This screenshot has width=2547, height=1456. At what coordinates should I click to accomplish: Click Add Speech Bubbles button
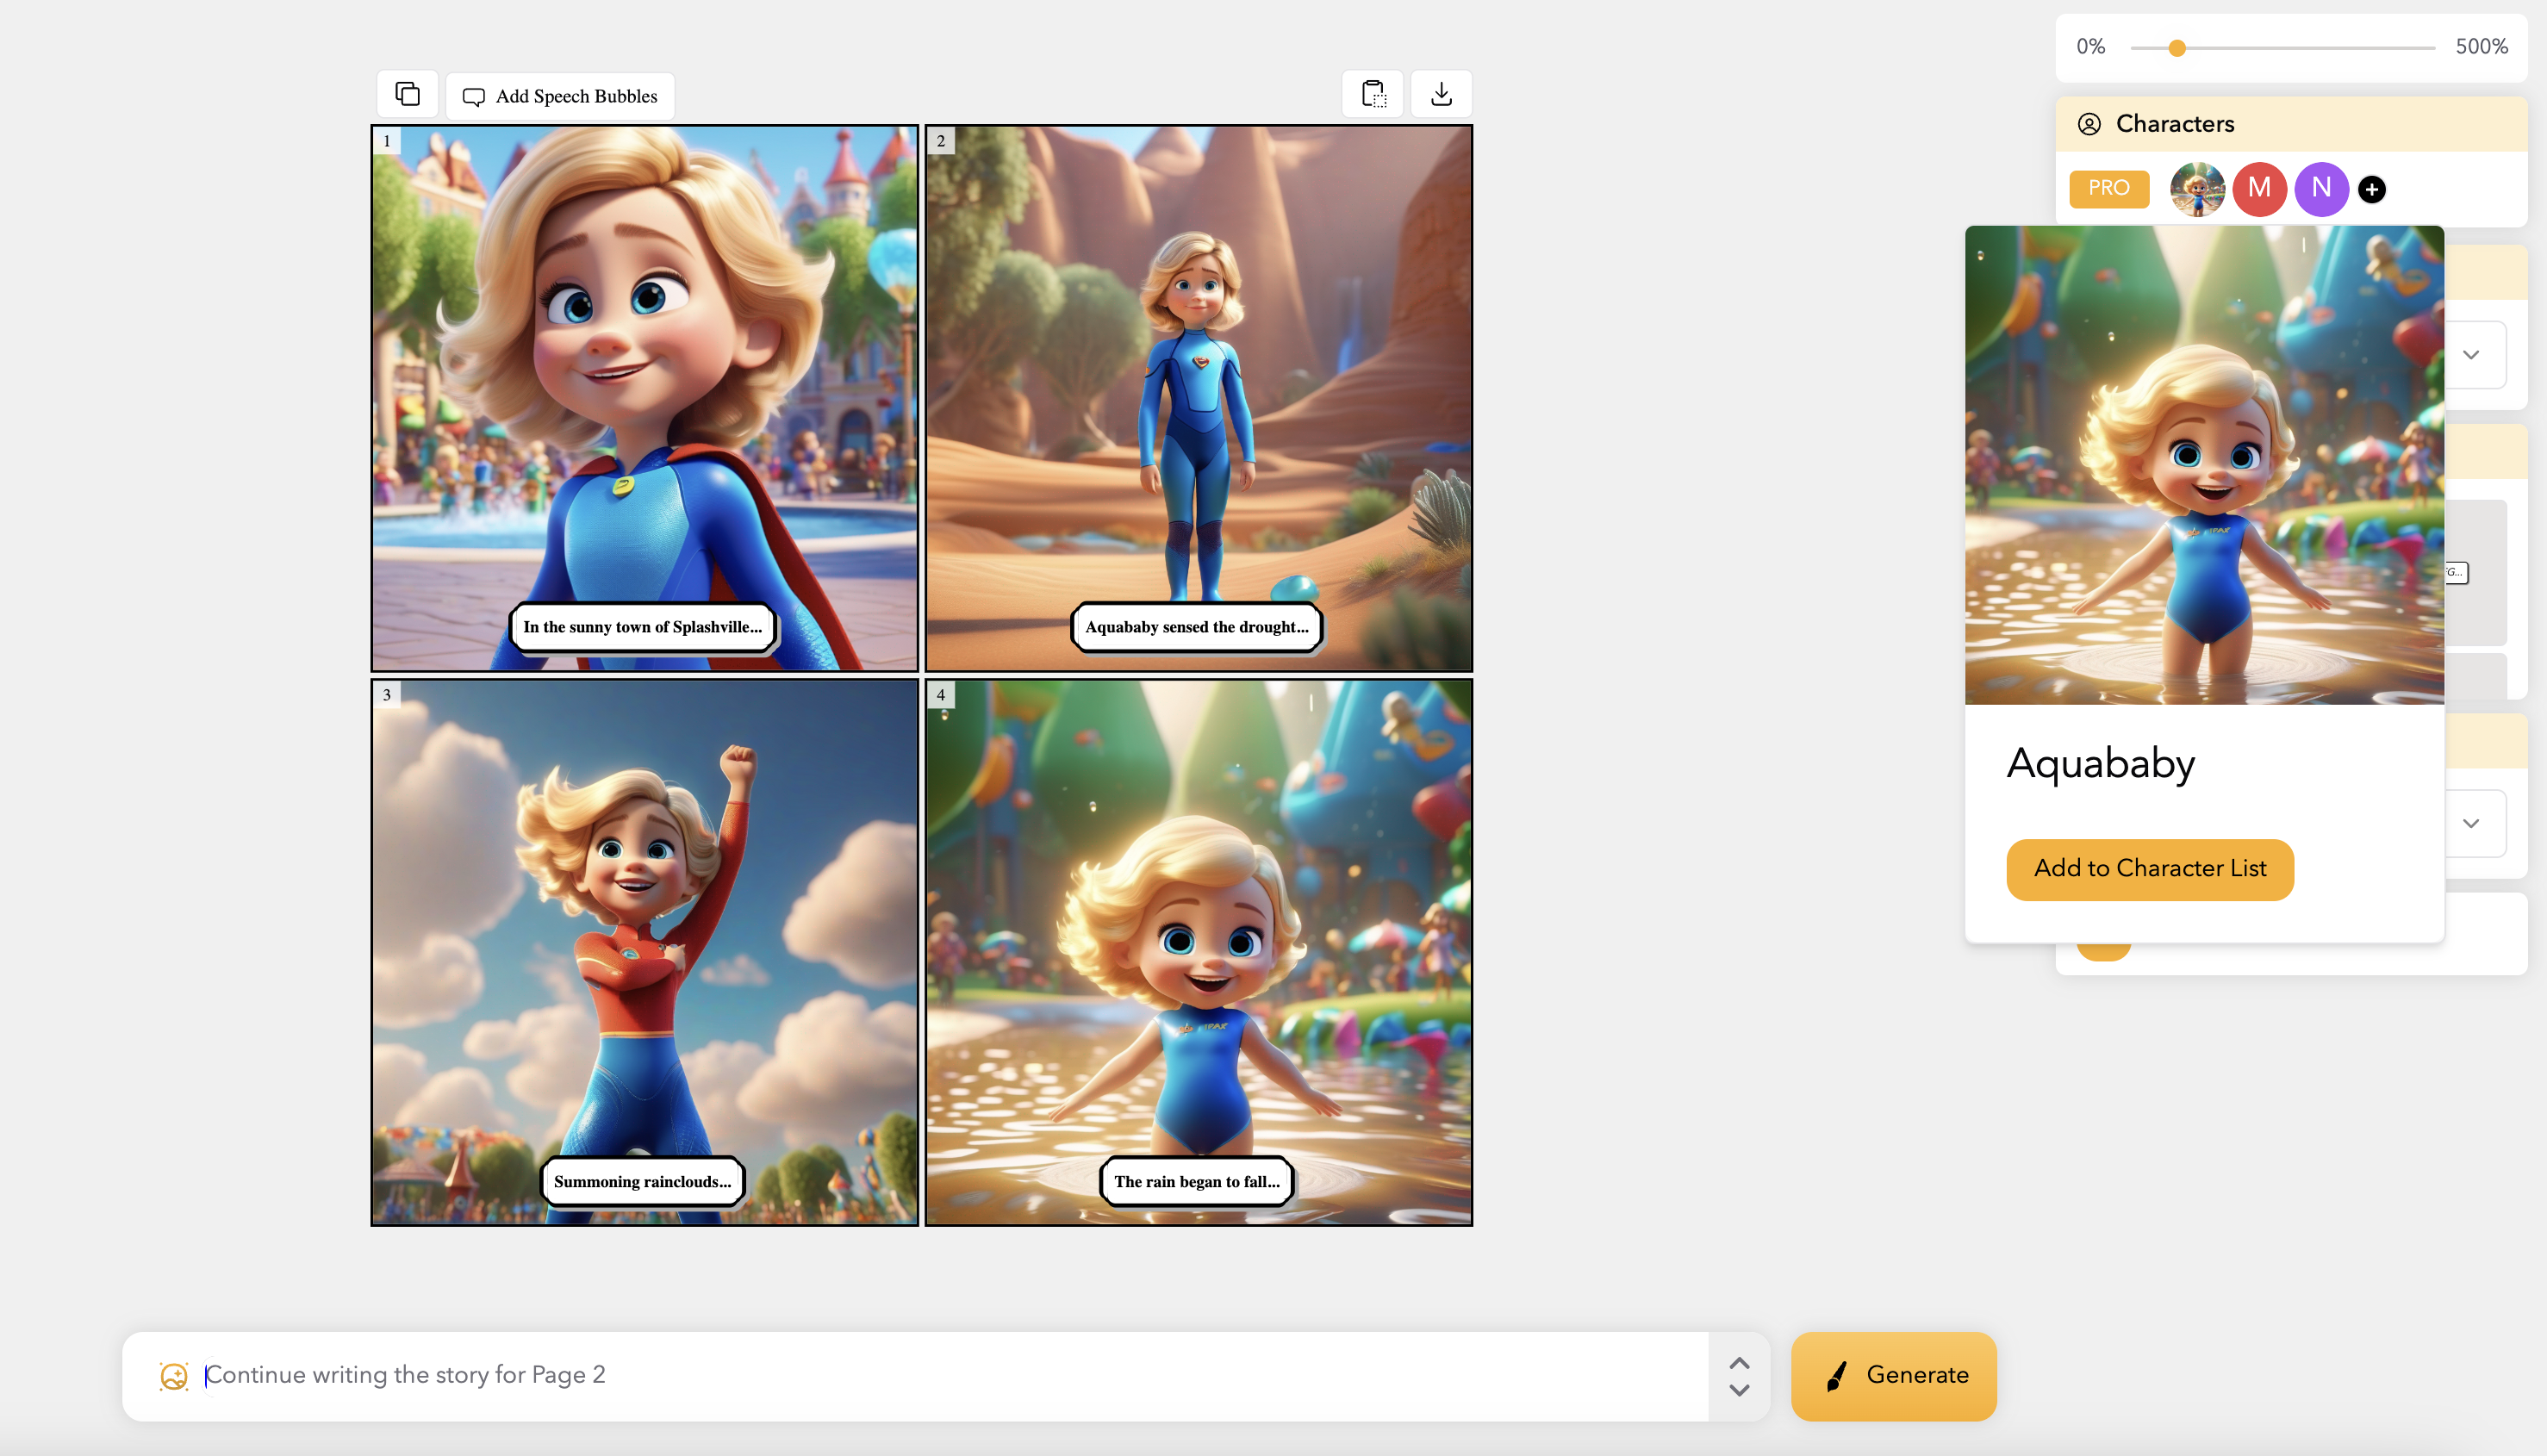pos(560,96)
